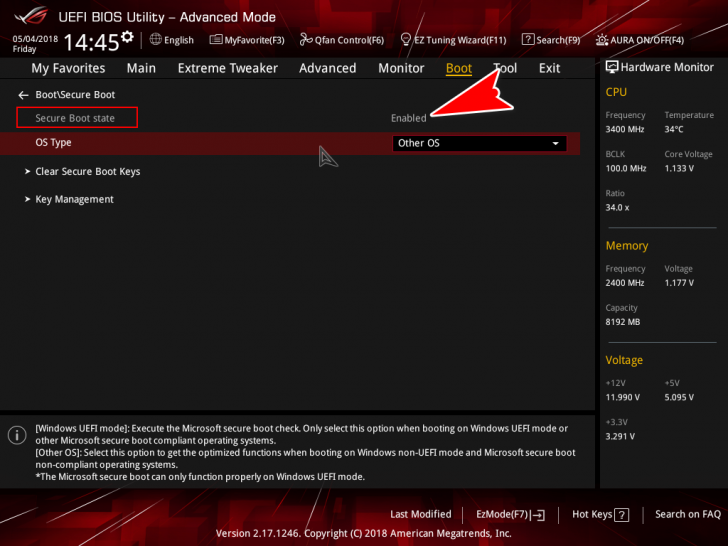Click Qfan Control(F6) label

349,40
